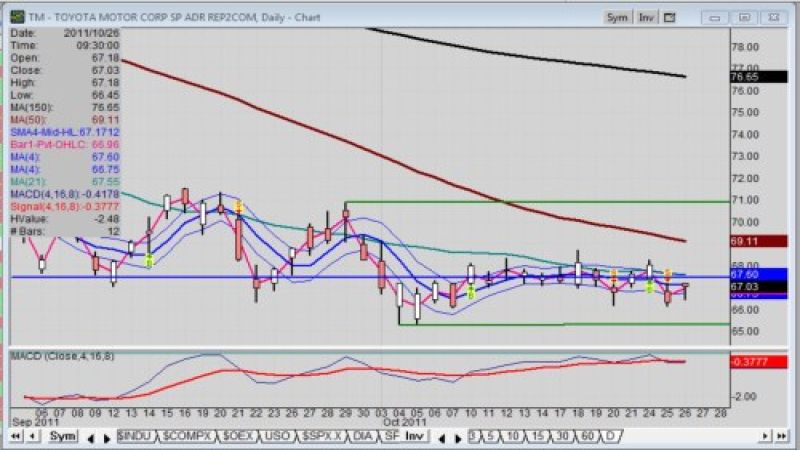Click the Sep 2011 label on time axis
This screenshot has width=800, height=450.
pos(35,422)
